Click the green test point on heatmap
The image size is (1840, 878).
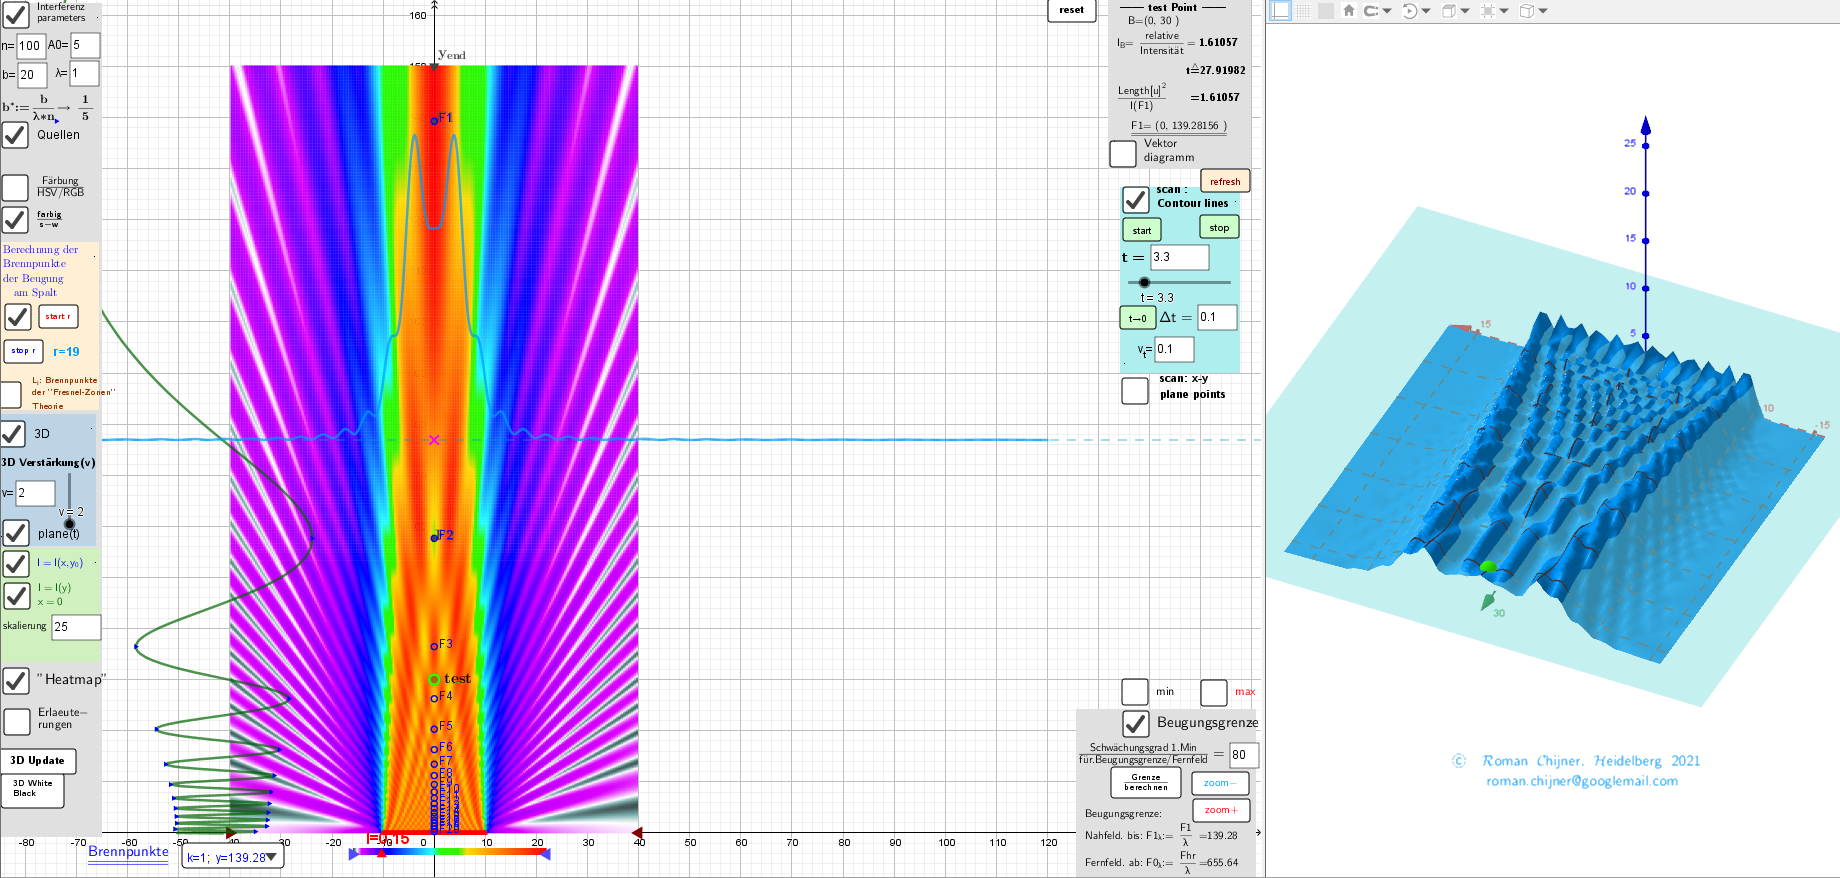[434, 680]
